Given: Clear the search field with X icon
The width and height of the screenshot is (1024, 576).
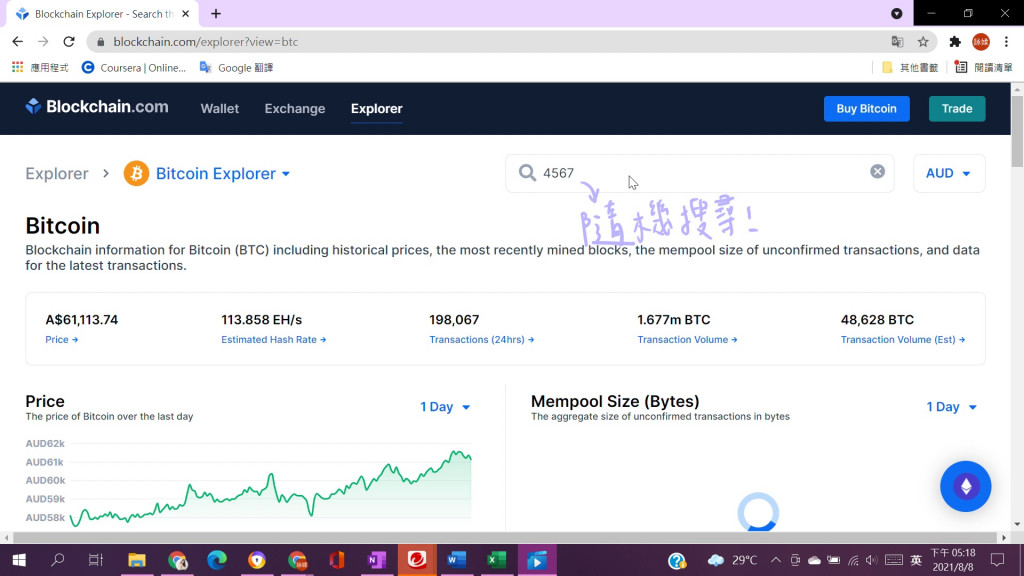Looking at the screenshot, I should (877, 171).
